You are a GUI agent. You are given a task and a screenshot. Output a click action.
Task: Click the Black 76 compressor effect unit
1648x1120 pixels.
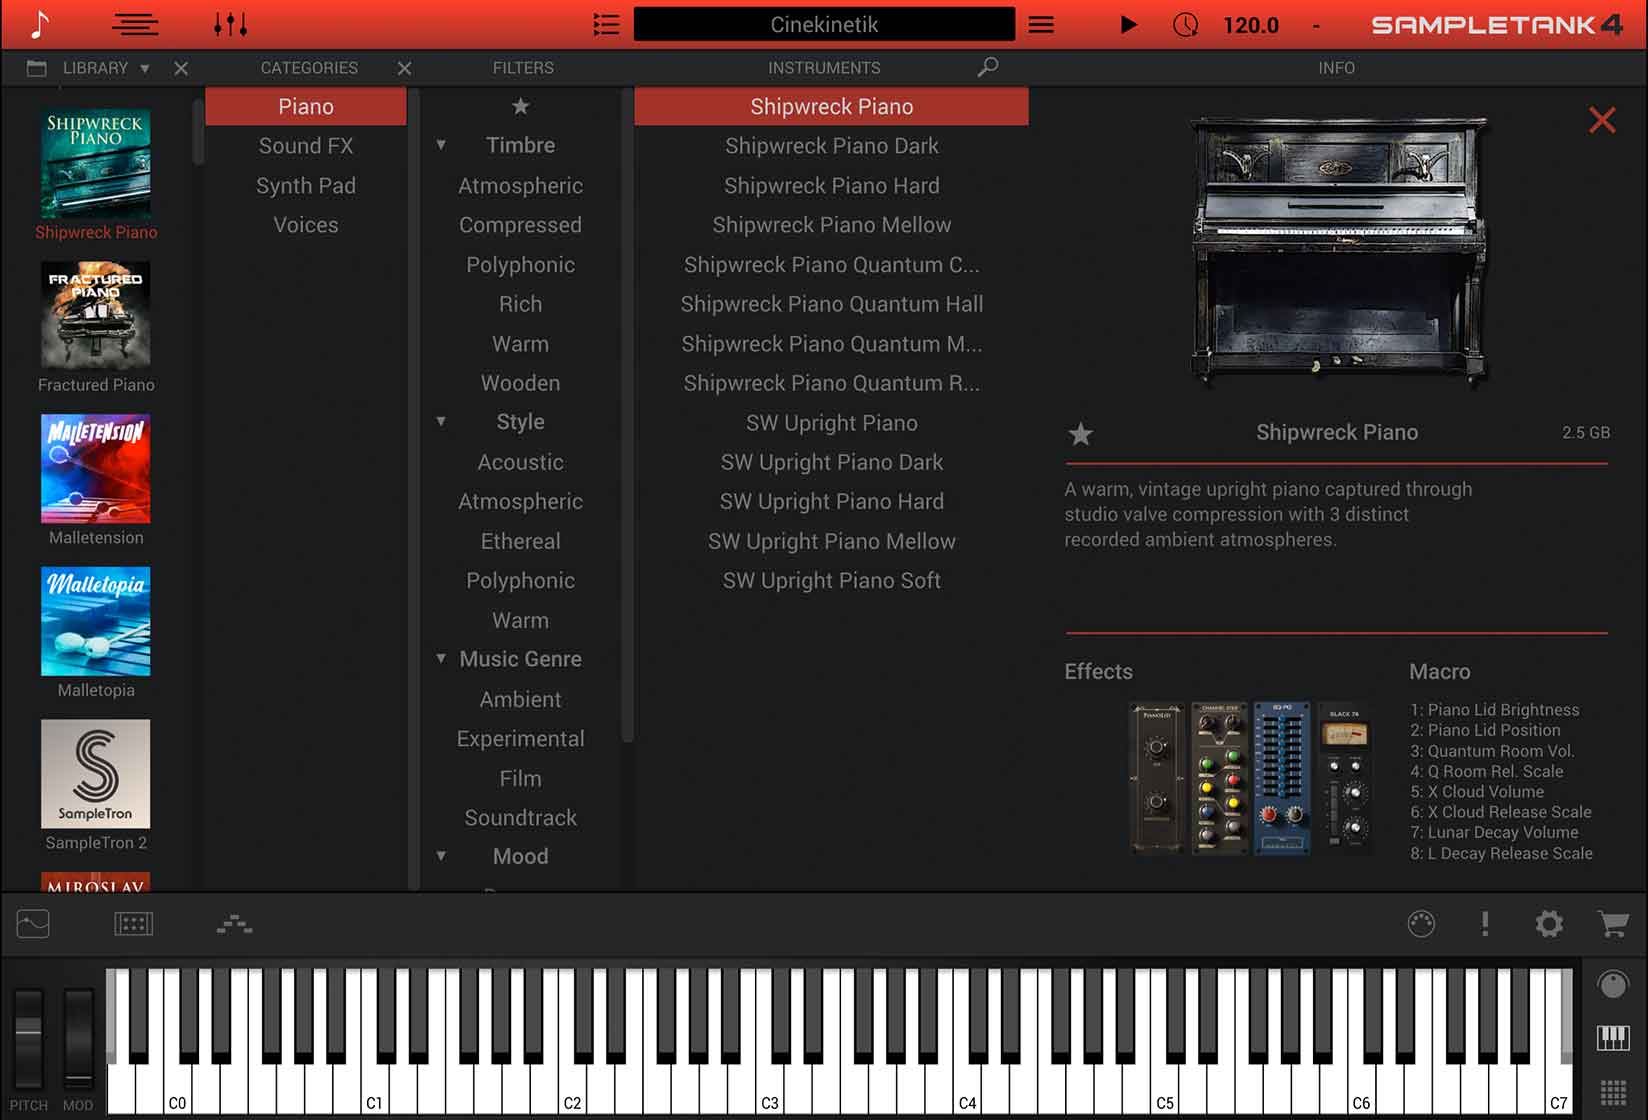(1344, 779)
